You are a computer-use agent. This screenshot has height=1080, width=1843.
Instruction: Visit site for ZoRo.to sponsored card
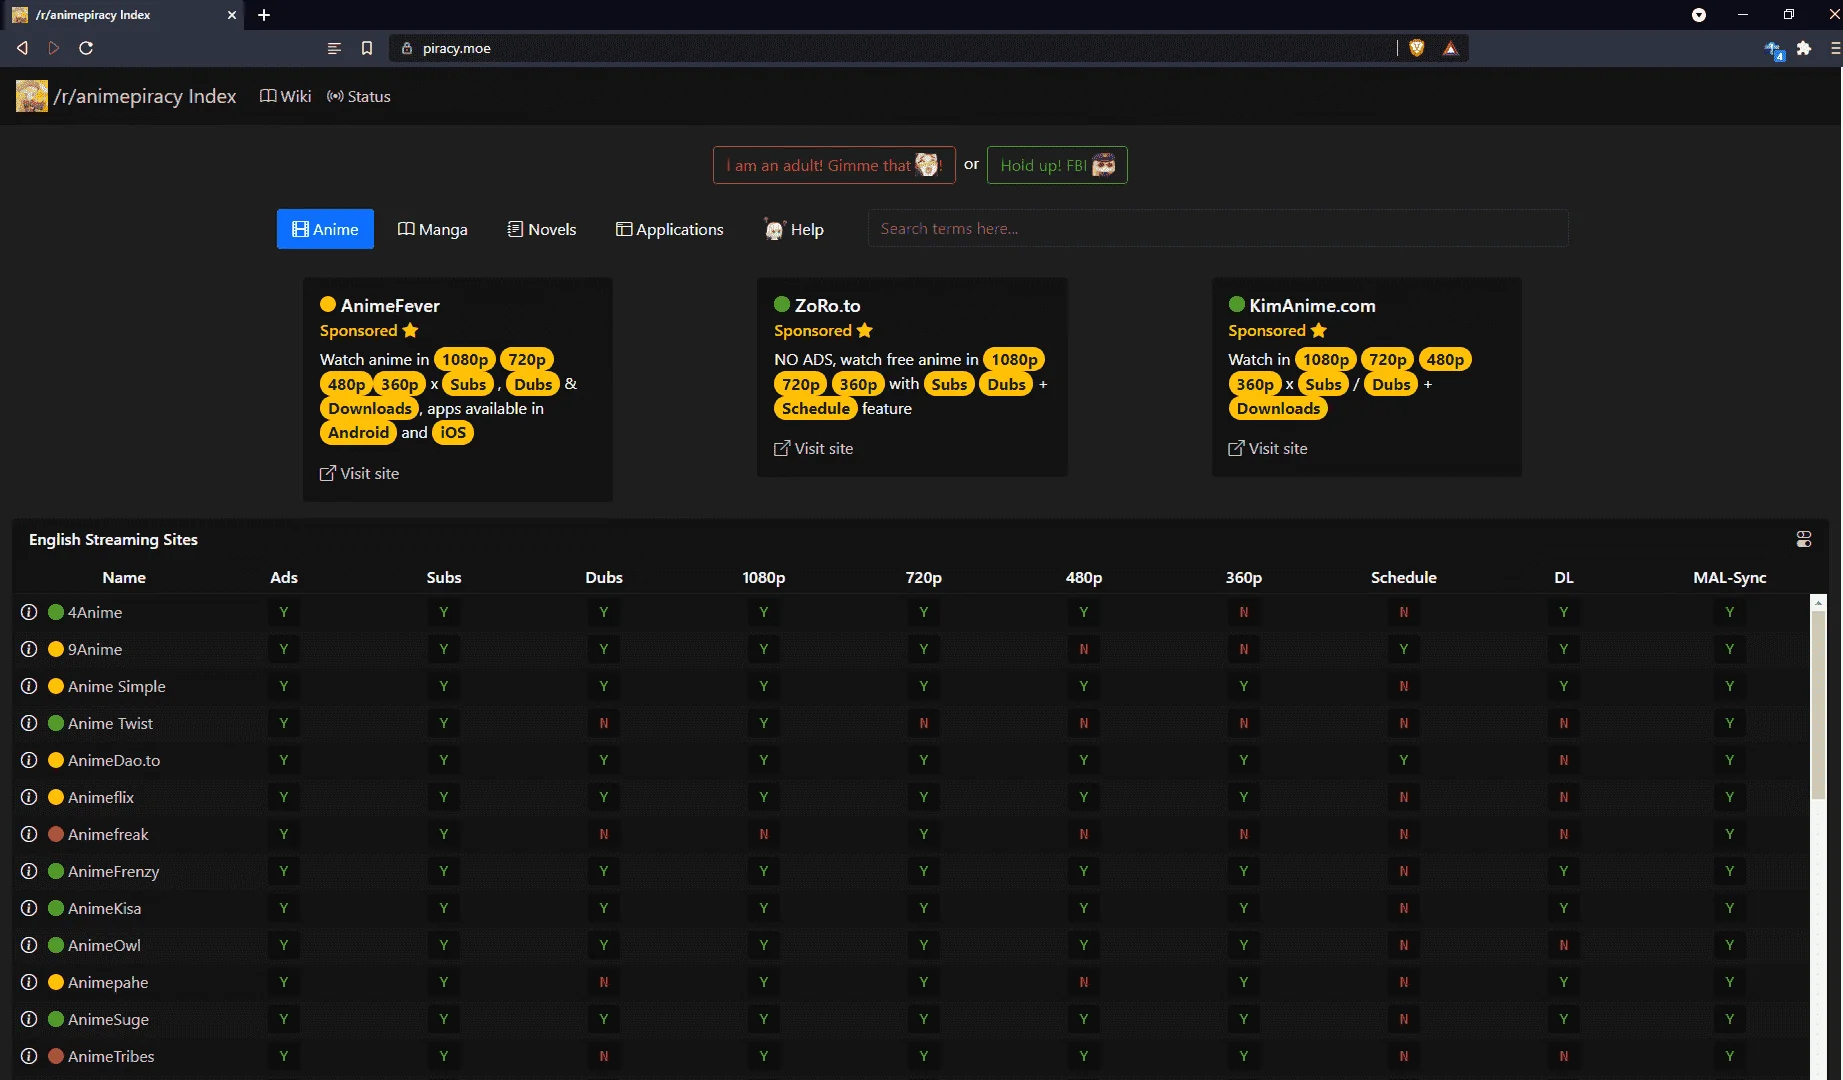point(813,448)
